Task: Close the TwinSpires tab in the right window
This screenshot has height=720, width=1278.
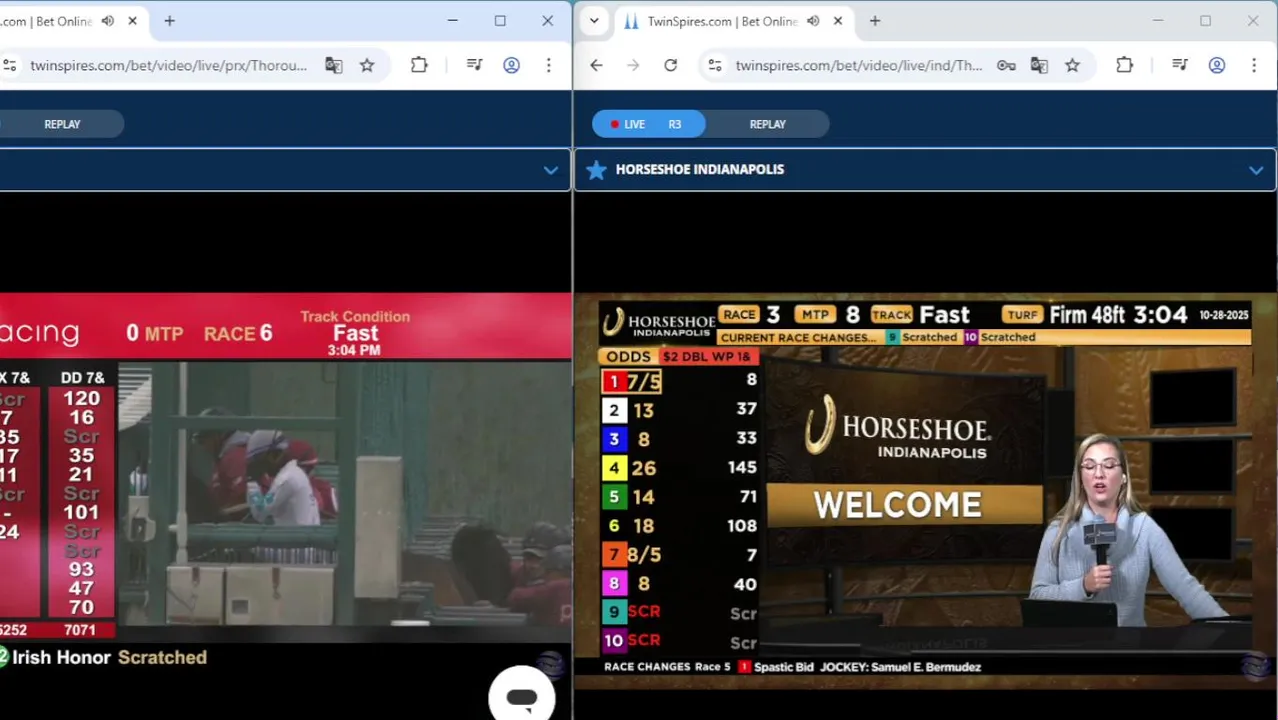Action: coord(837,21)
